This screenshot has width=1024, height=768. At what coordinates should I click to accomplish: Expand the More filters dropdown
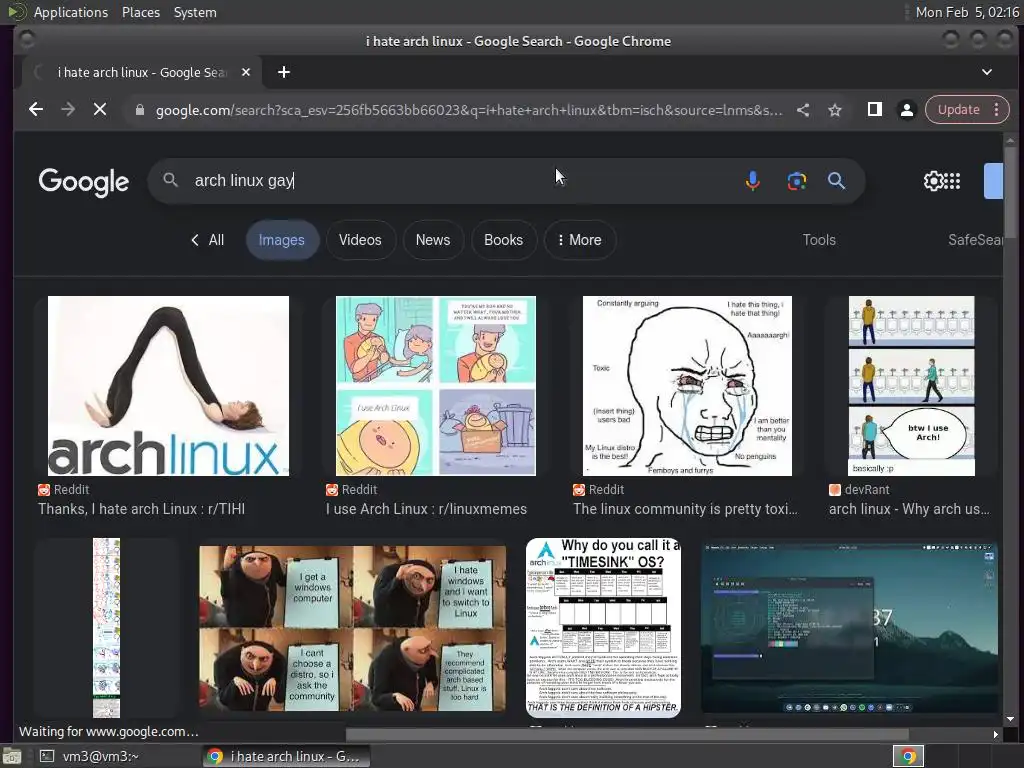[579, 240]
